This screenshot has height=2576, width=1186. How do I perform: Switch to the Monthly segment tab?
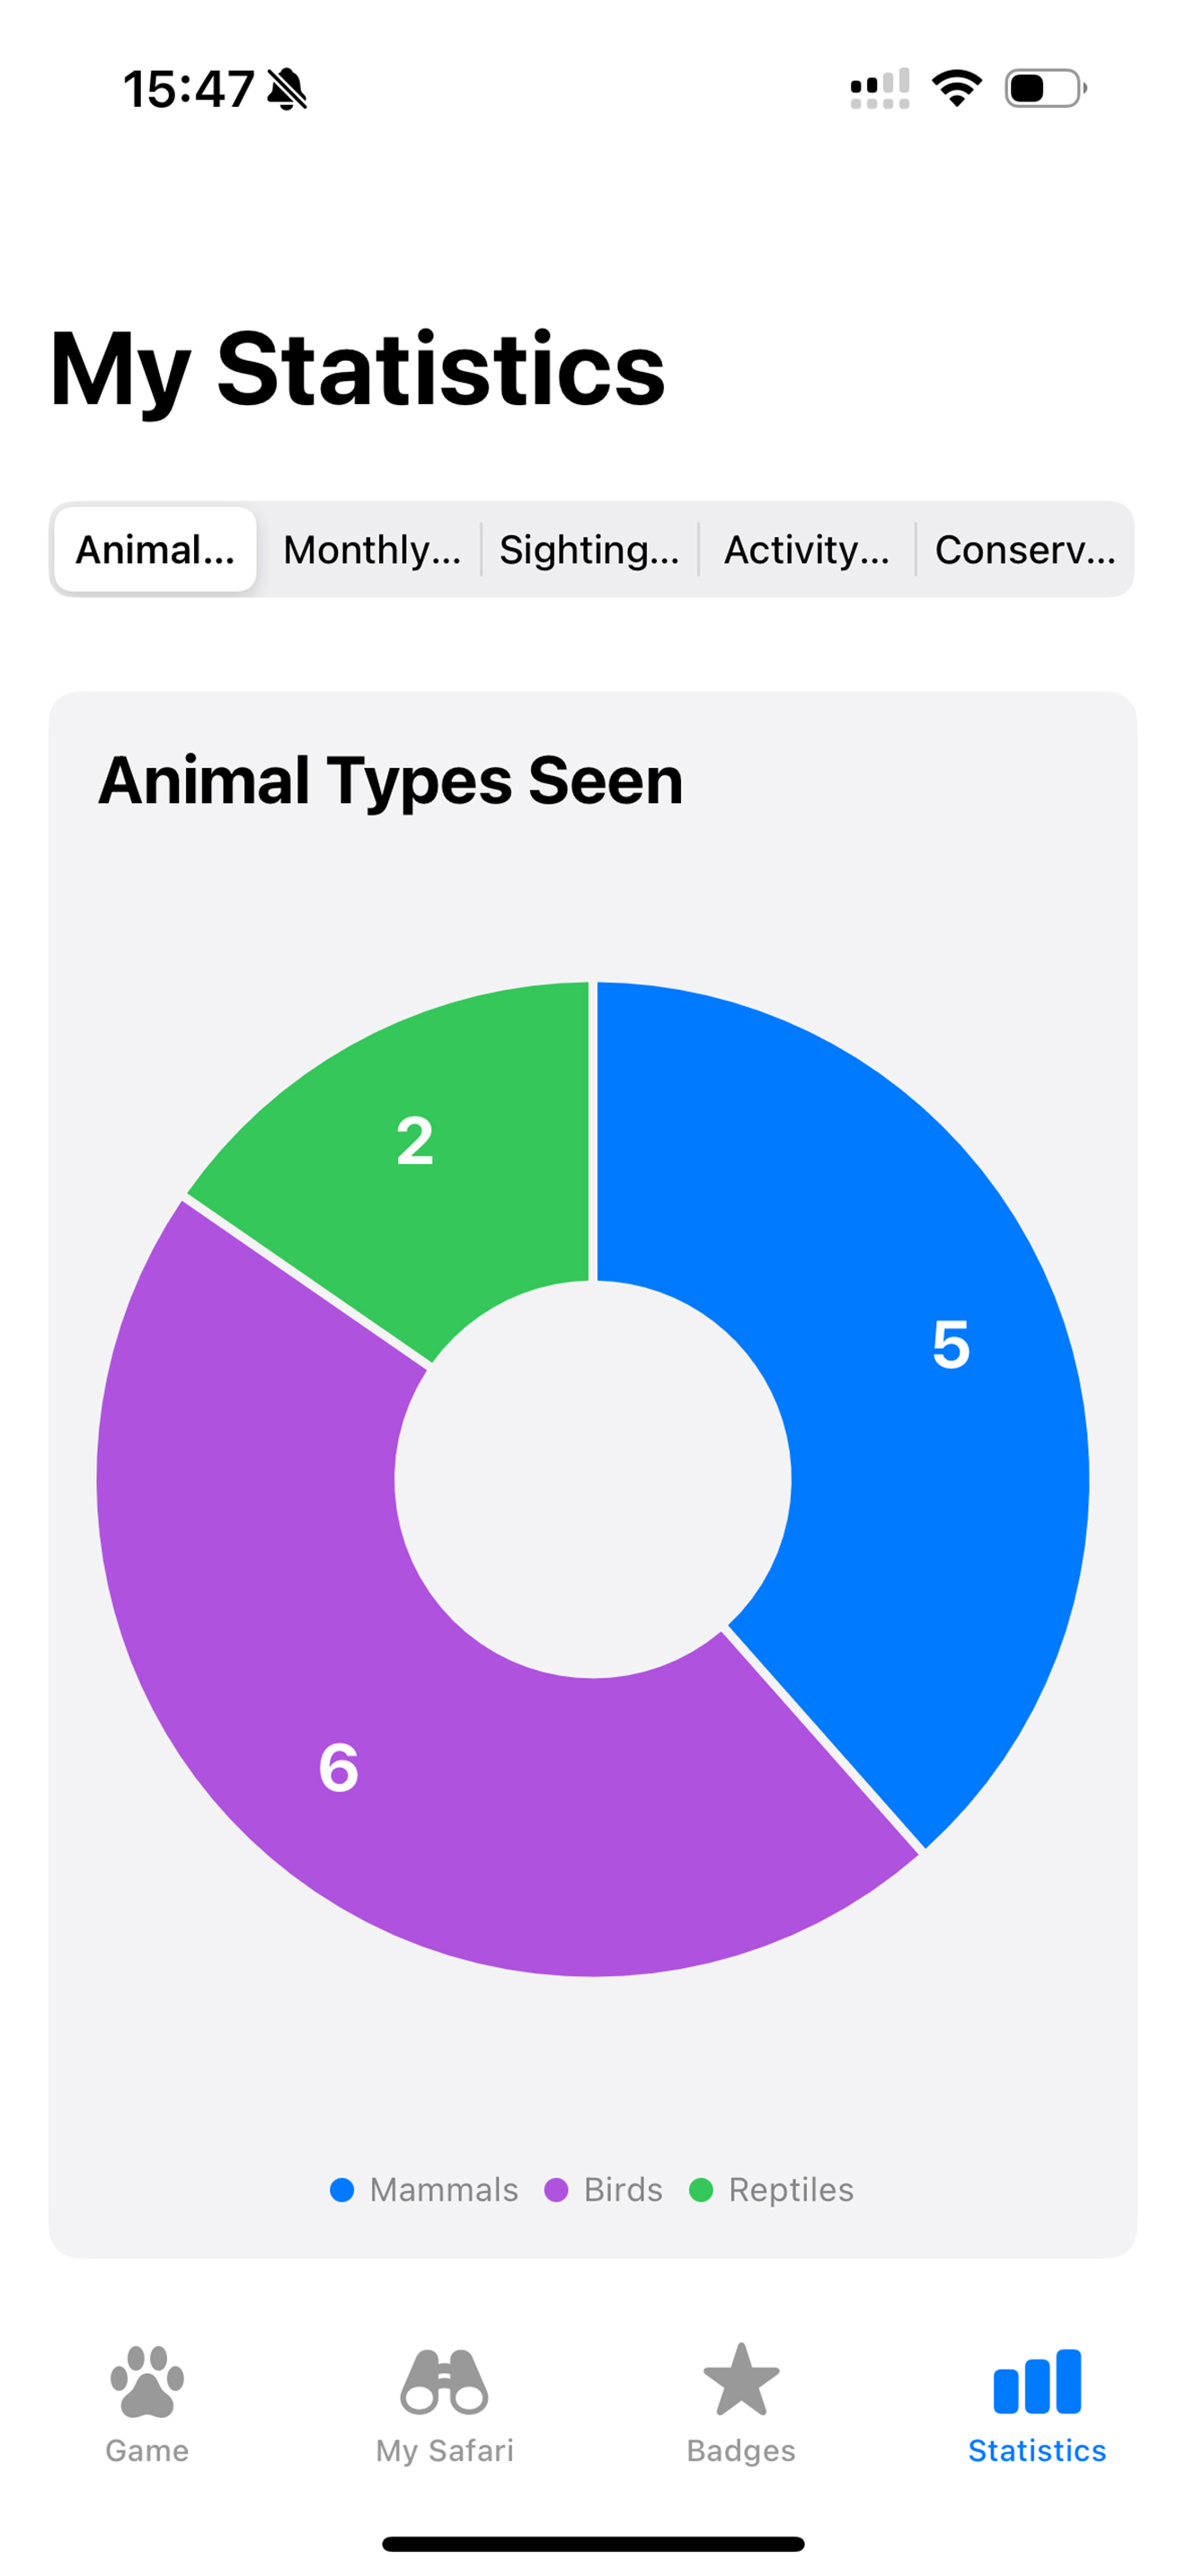click(x=372, y=550)
